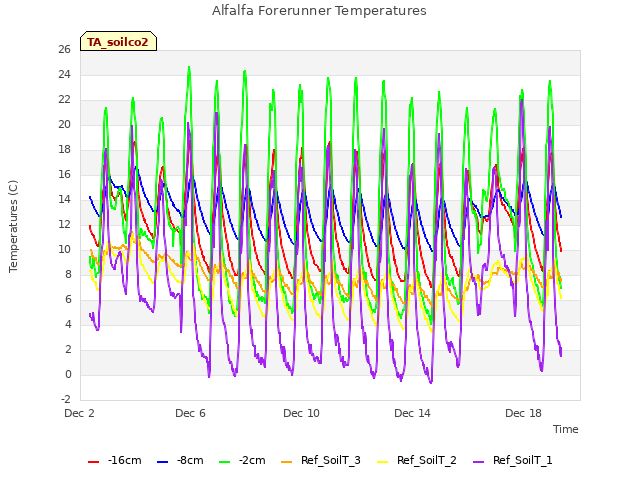The image size is (640, 480).
Task: Click the 24 y-axis tick label
Action: 64,74
